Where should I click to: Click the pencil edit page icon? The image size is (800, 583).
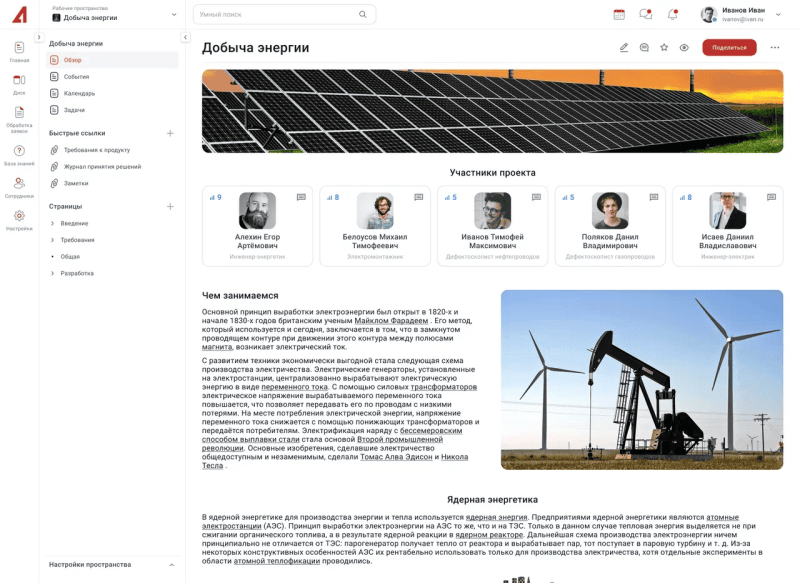[x=624, y=47]
